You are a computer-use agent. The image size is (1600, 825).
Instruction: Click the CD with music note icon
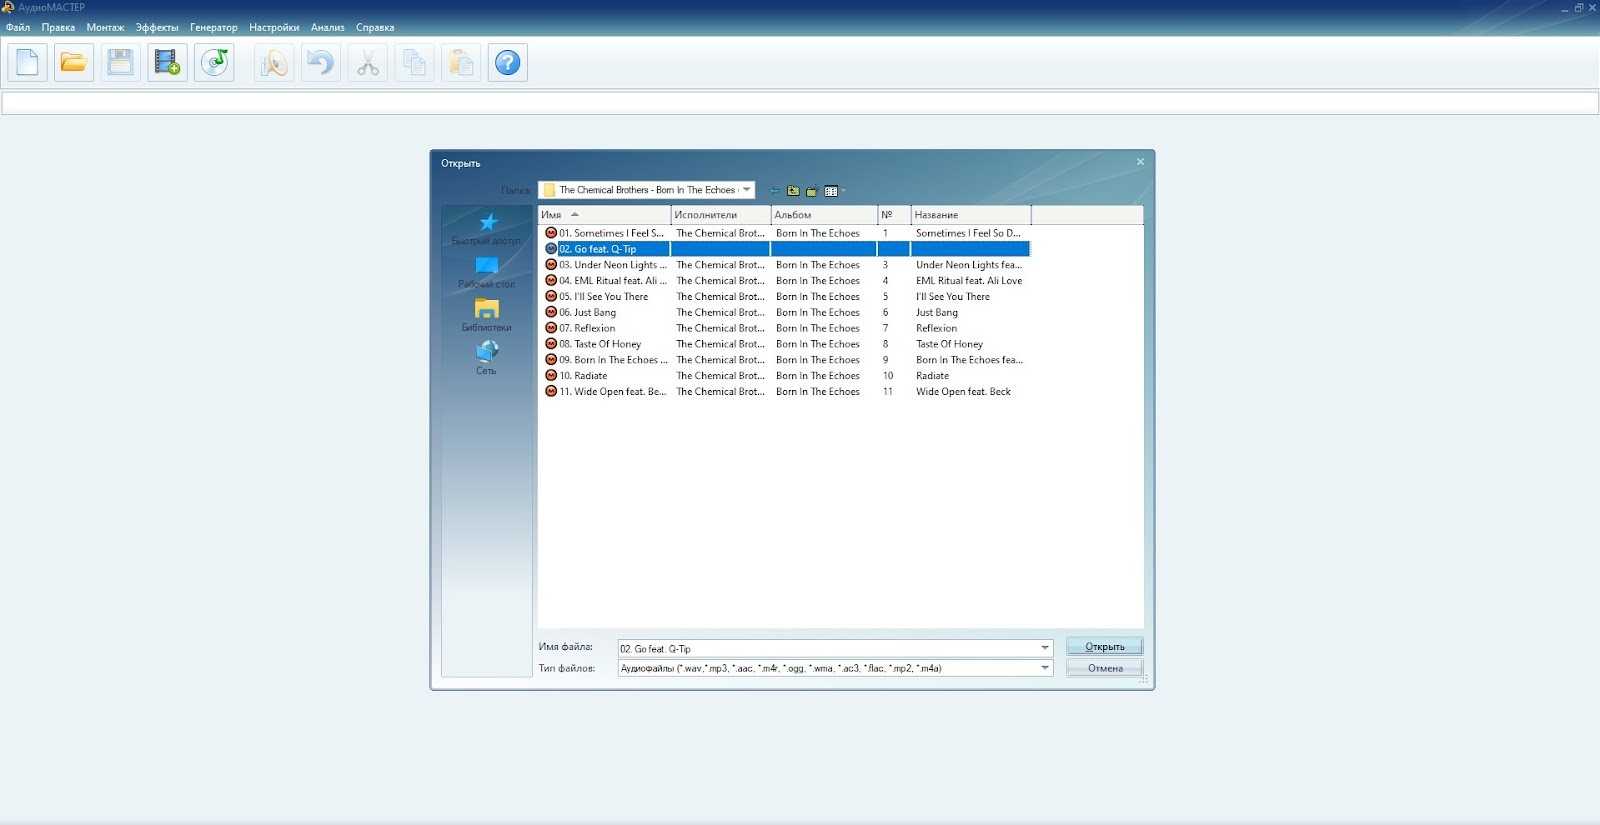pyautogui.click(x=214, y=63)
